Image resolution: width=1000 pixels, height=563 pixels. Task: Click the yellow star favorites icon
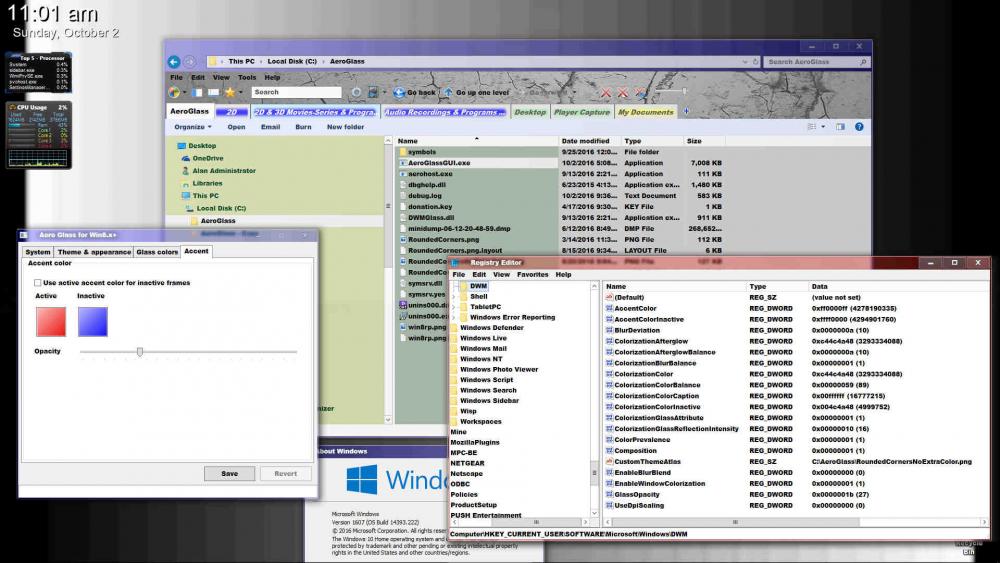(229, 92)
